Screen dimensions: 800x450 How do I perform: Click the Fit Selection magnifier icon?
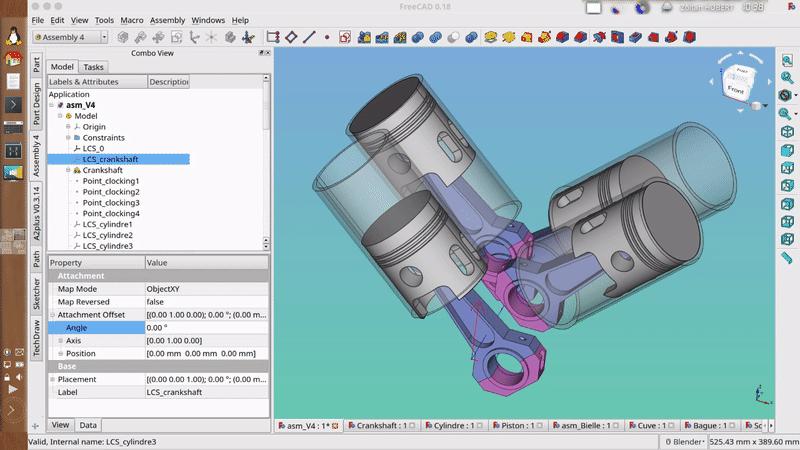(x=787, y=78)
